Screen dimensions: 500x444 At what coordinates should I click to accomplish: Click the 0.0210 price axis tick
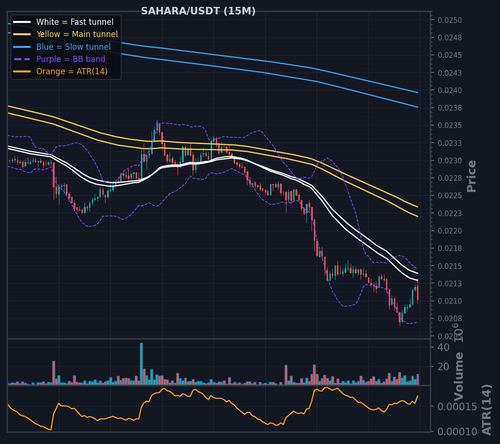[x=450, y=301]
